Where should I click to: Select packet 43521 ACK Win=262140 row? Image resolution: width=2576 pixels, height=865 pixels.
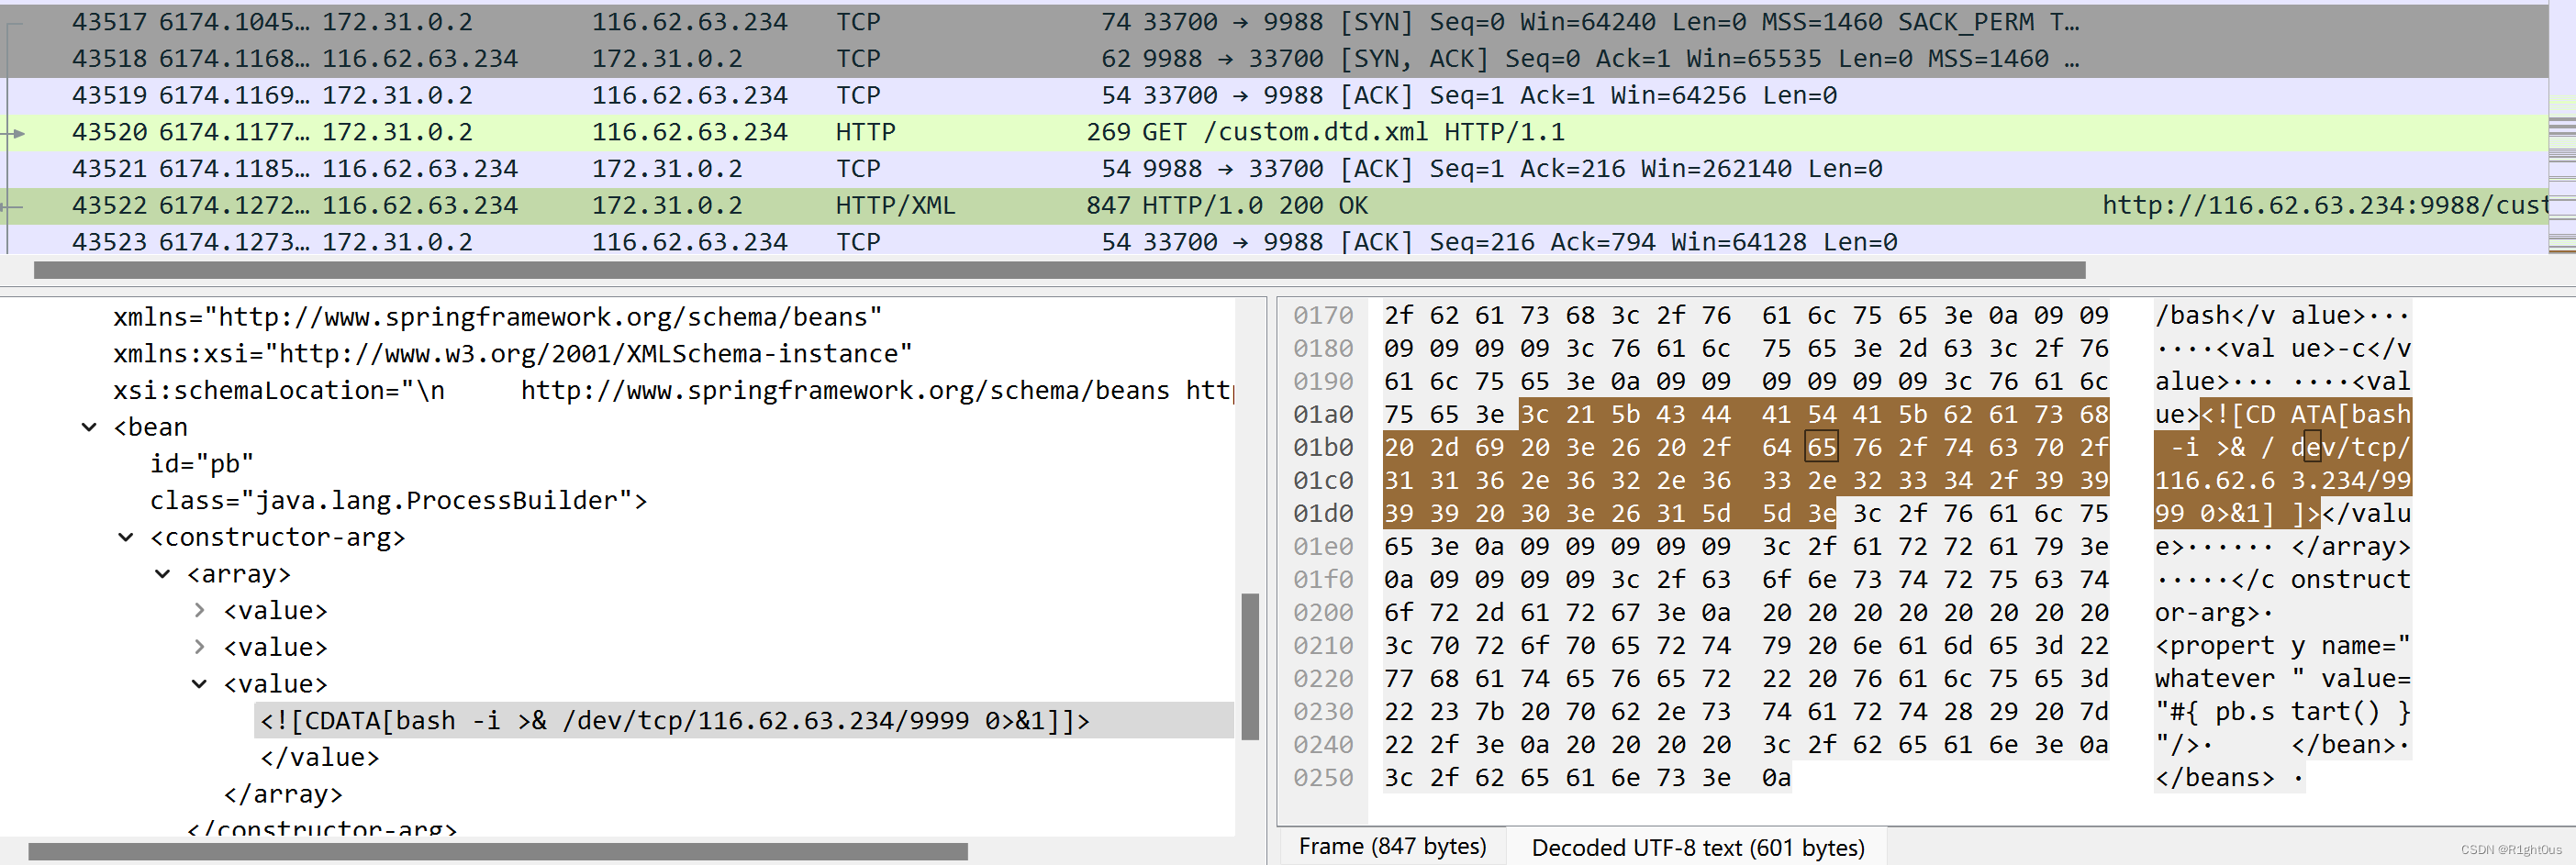click(x=1274, y=169)
